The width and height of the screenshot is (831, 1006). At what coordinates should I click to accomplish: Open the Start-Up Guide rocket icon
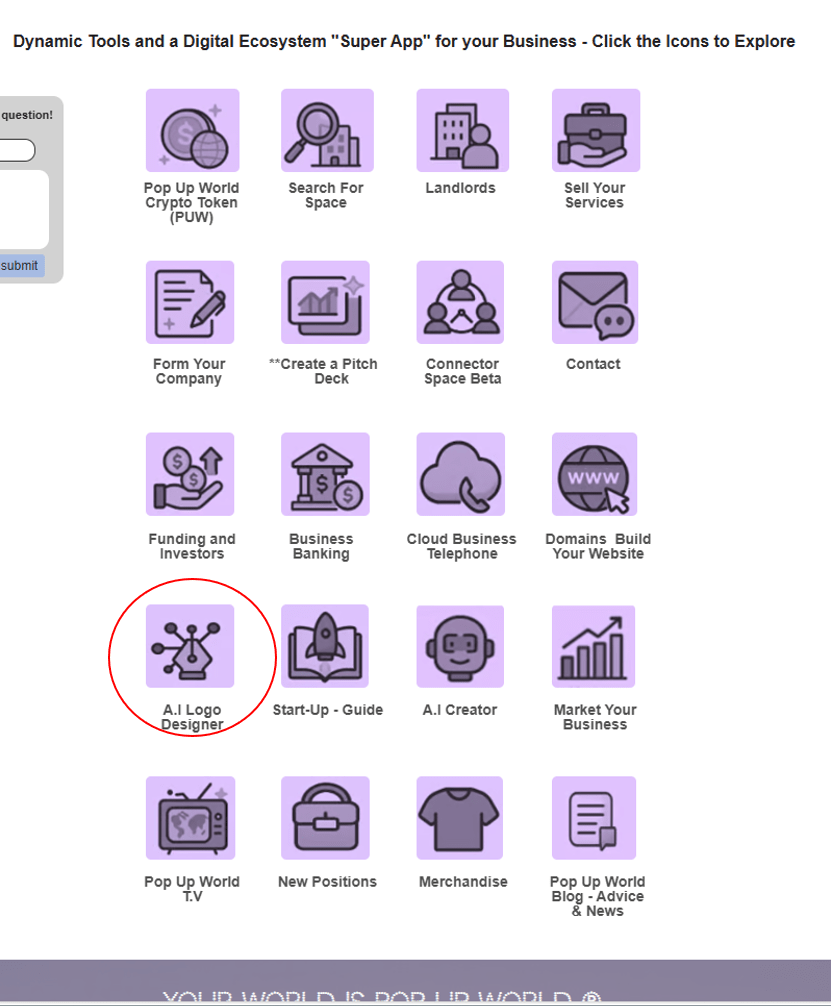(x=325, y=646)
